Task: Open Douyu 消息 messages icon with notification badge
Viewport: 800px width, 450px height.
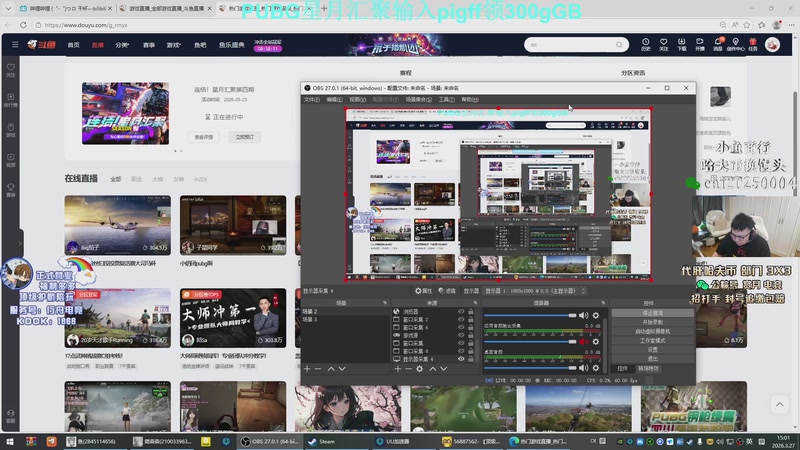Action: 718,44
